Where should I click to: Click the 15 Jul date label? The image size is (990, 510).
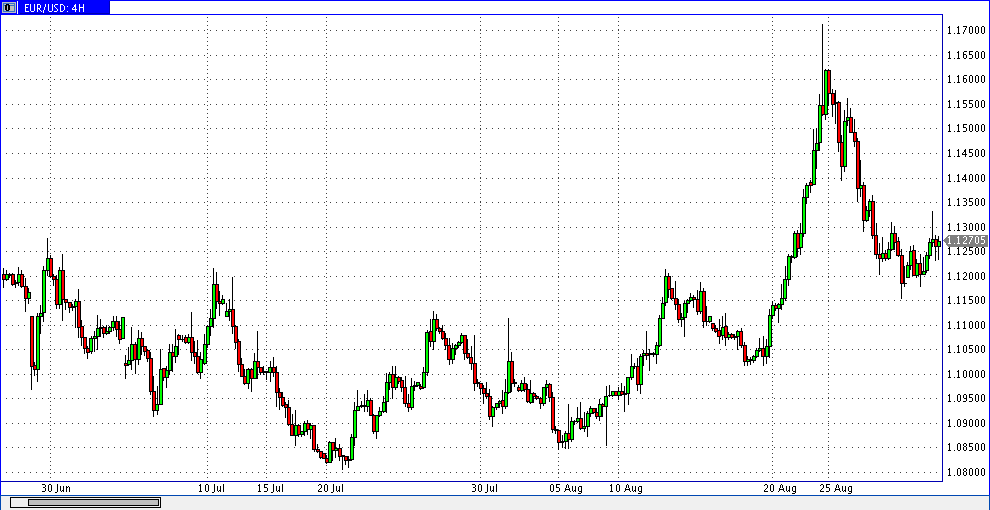pos(271,489)
